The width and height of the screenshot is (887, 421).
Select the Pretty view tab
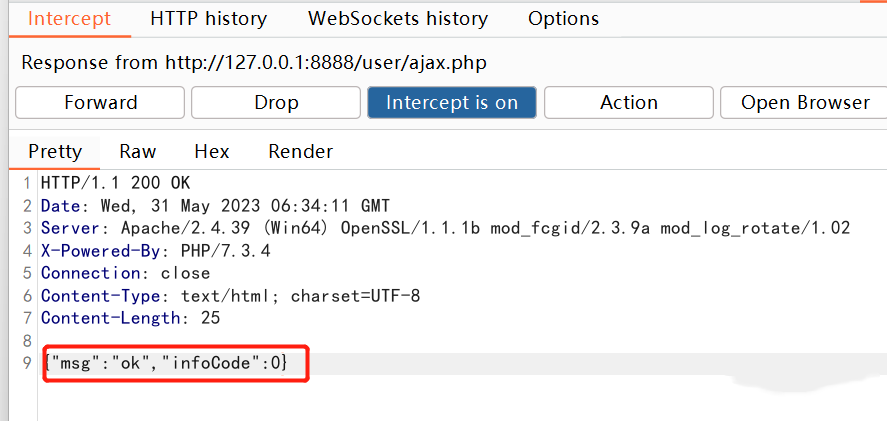click(55, 152)
